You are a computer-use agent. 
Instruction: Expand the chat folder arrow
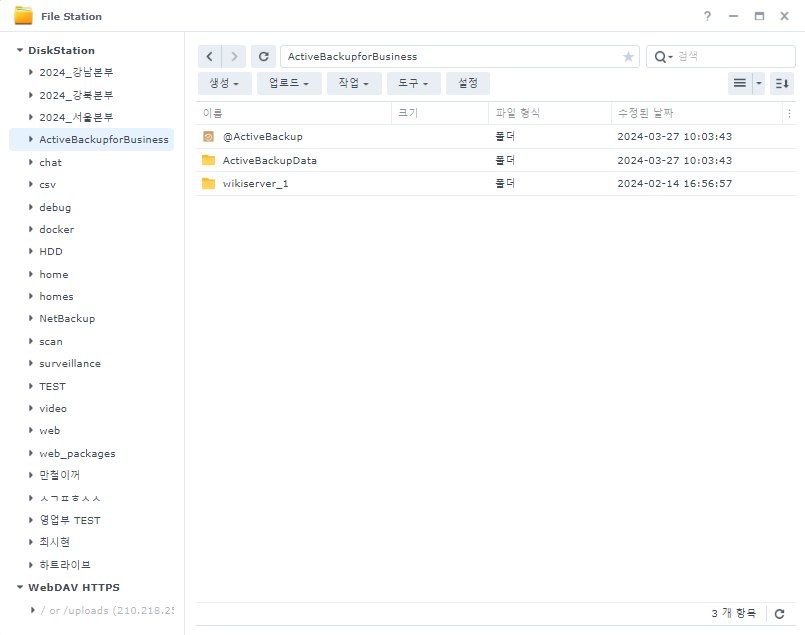click(x=31, y=162)
